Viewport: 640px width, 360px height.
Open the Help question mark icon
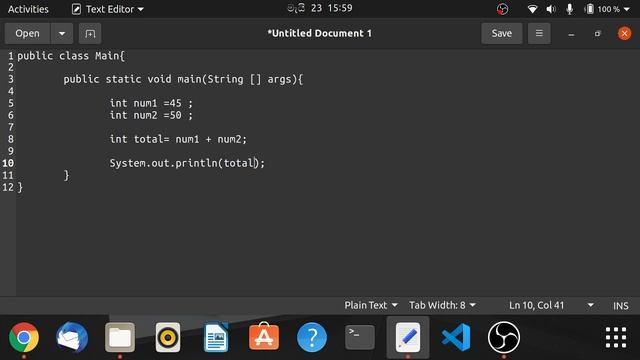312,337
